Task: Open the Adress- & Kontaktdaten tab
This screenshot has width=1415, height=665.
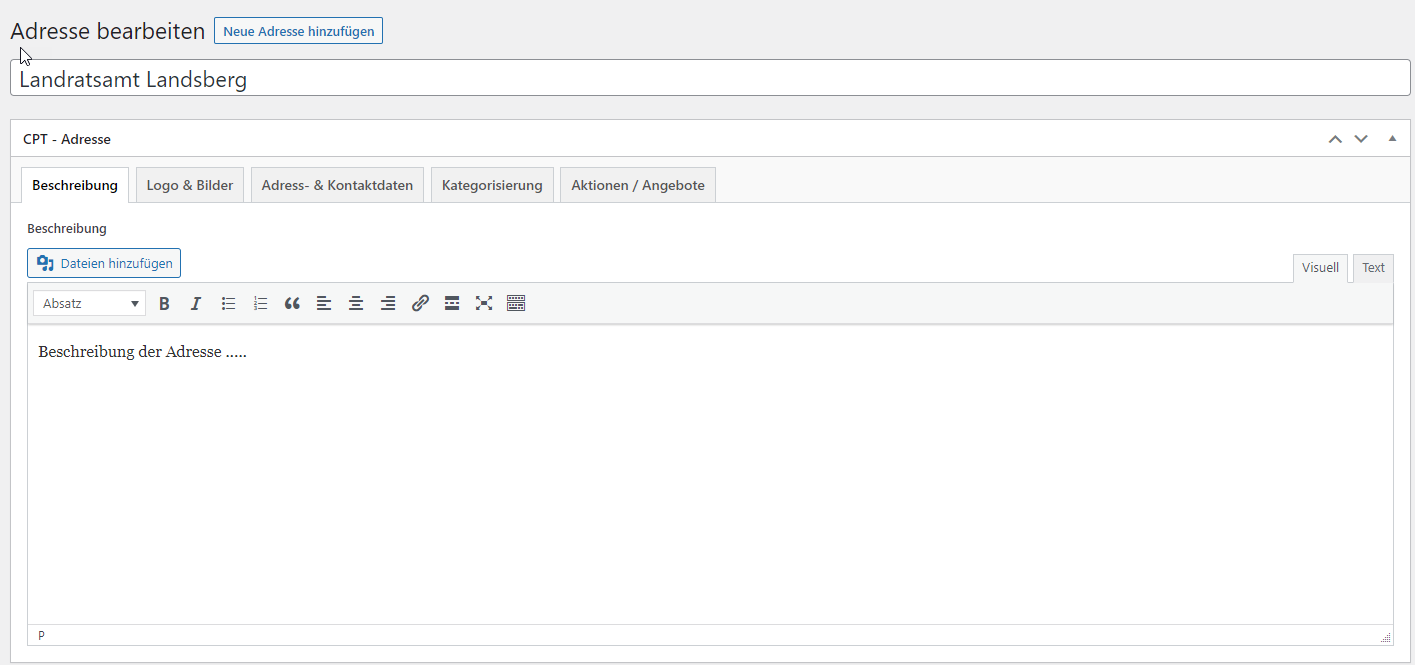Action: point(337,185)
